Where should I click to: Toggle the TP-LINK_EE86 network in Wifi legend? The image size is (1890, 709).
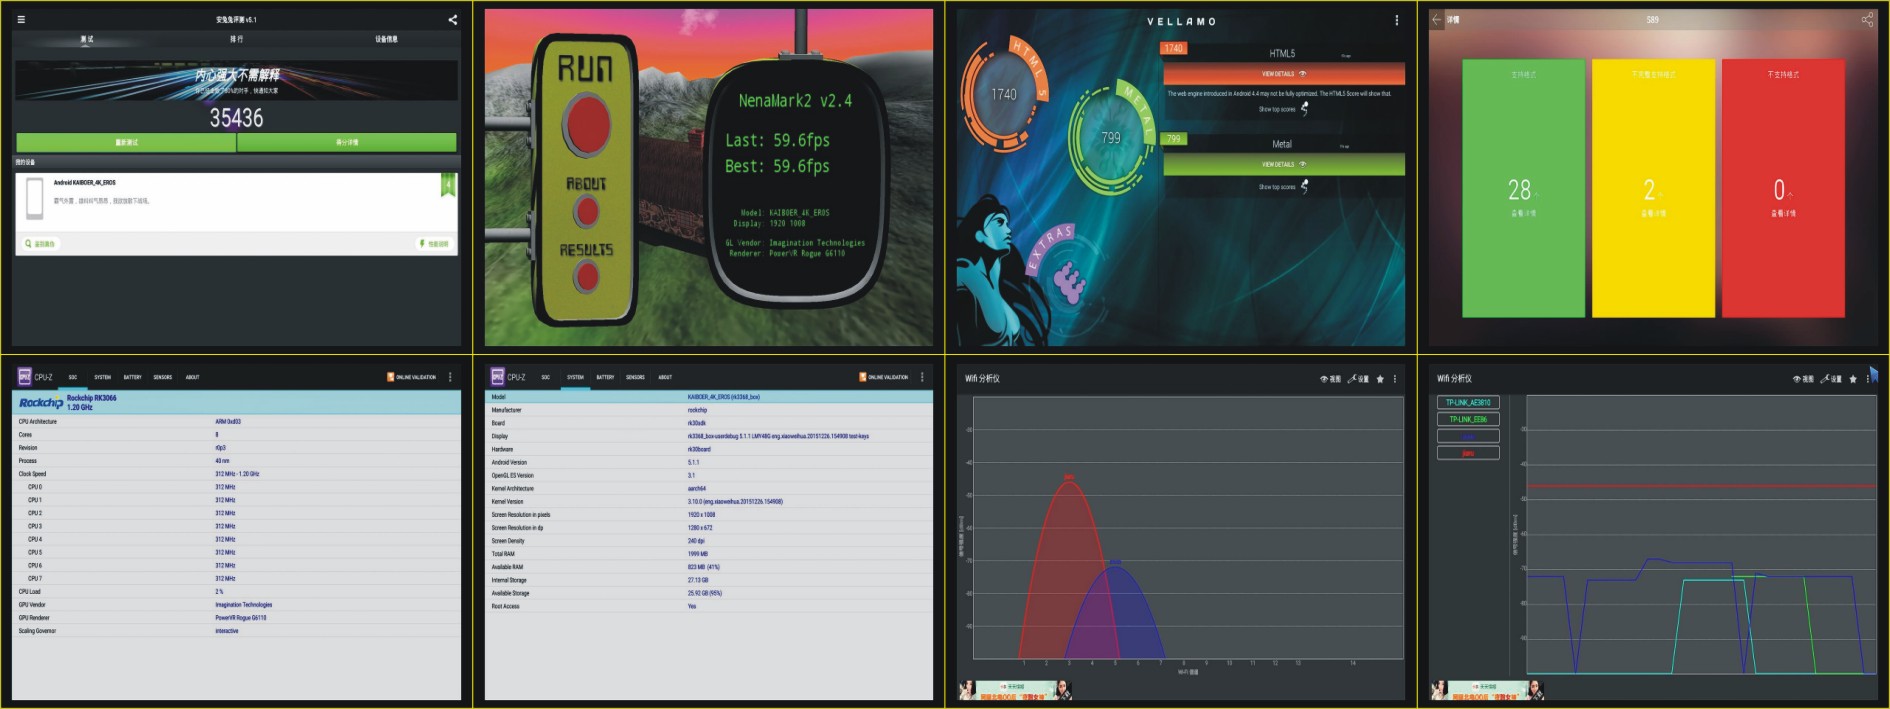(x=1467, y=419)
